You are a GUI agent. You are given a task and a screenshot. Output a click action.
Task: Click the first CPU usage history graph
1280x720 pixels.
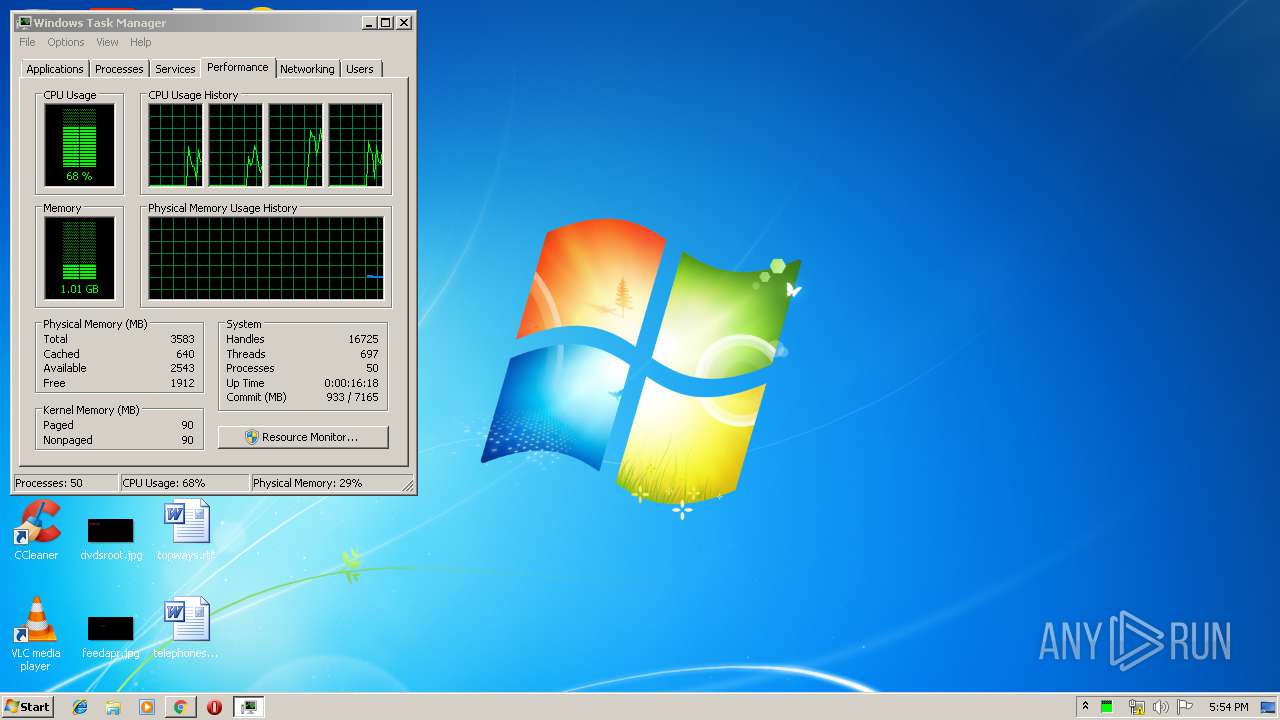pyautogui.click(x=175, y=145)
